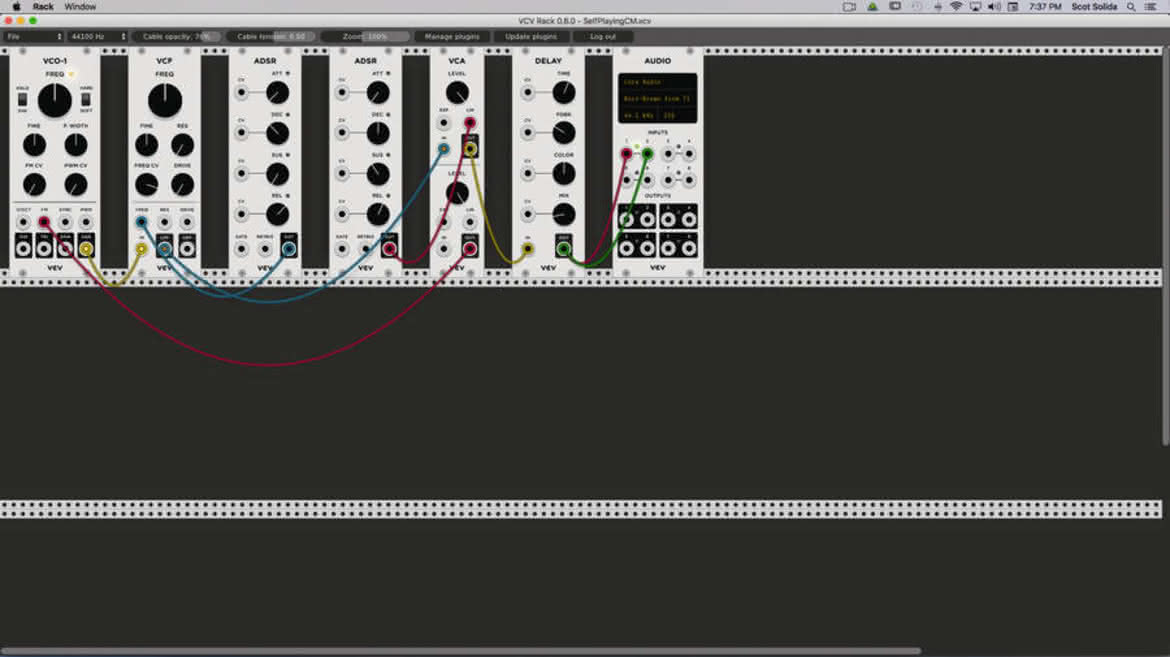Click AUDIO output 1 jack
This screenshot has height=657, width=1170.
pyautogui.click(x=626, y=219)
